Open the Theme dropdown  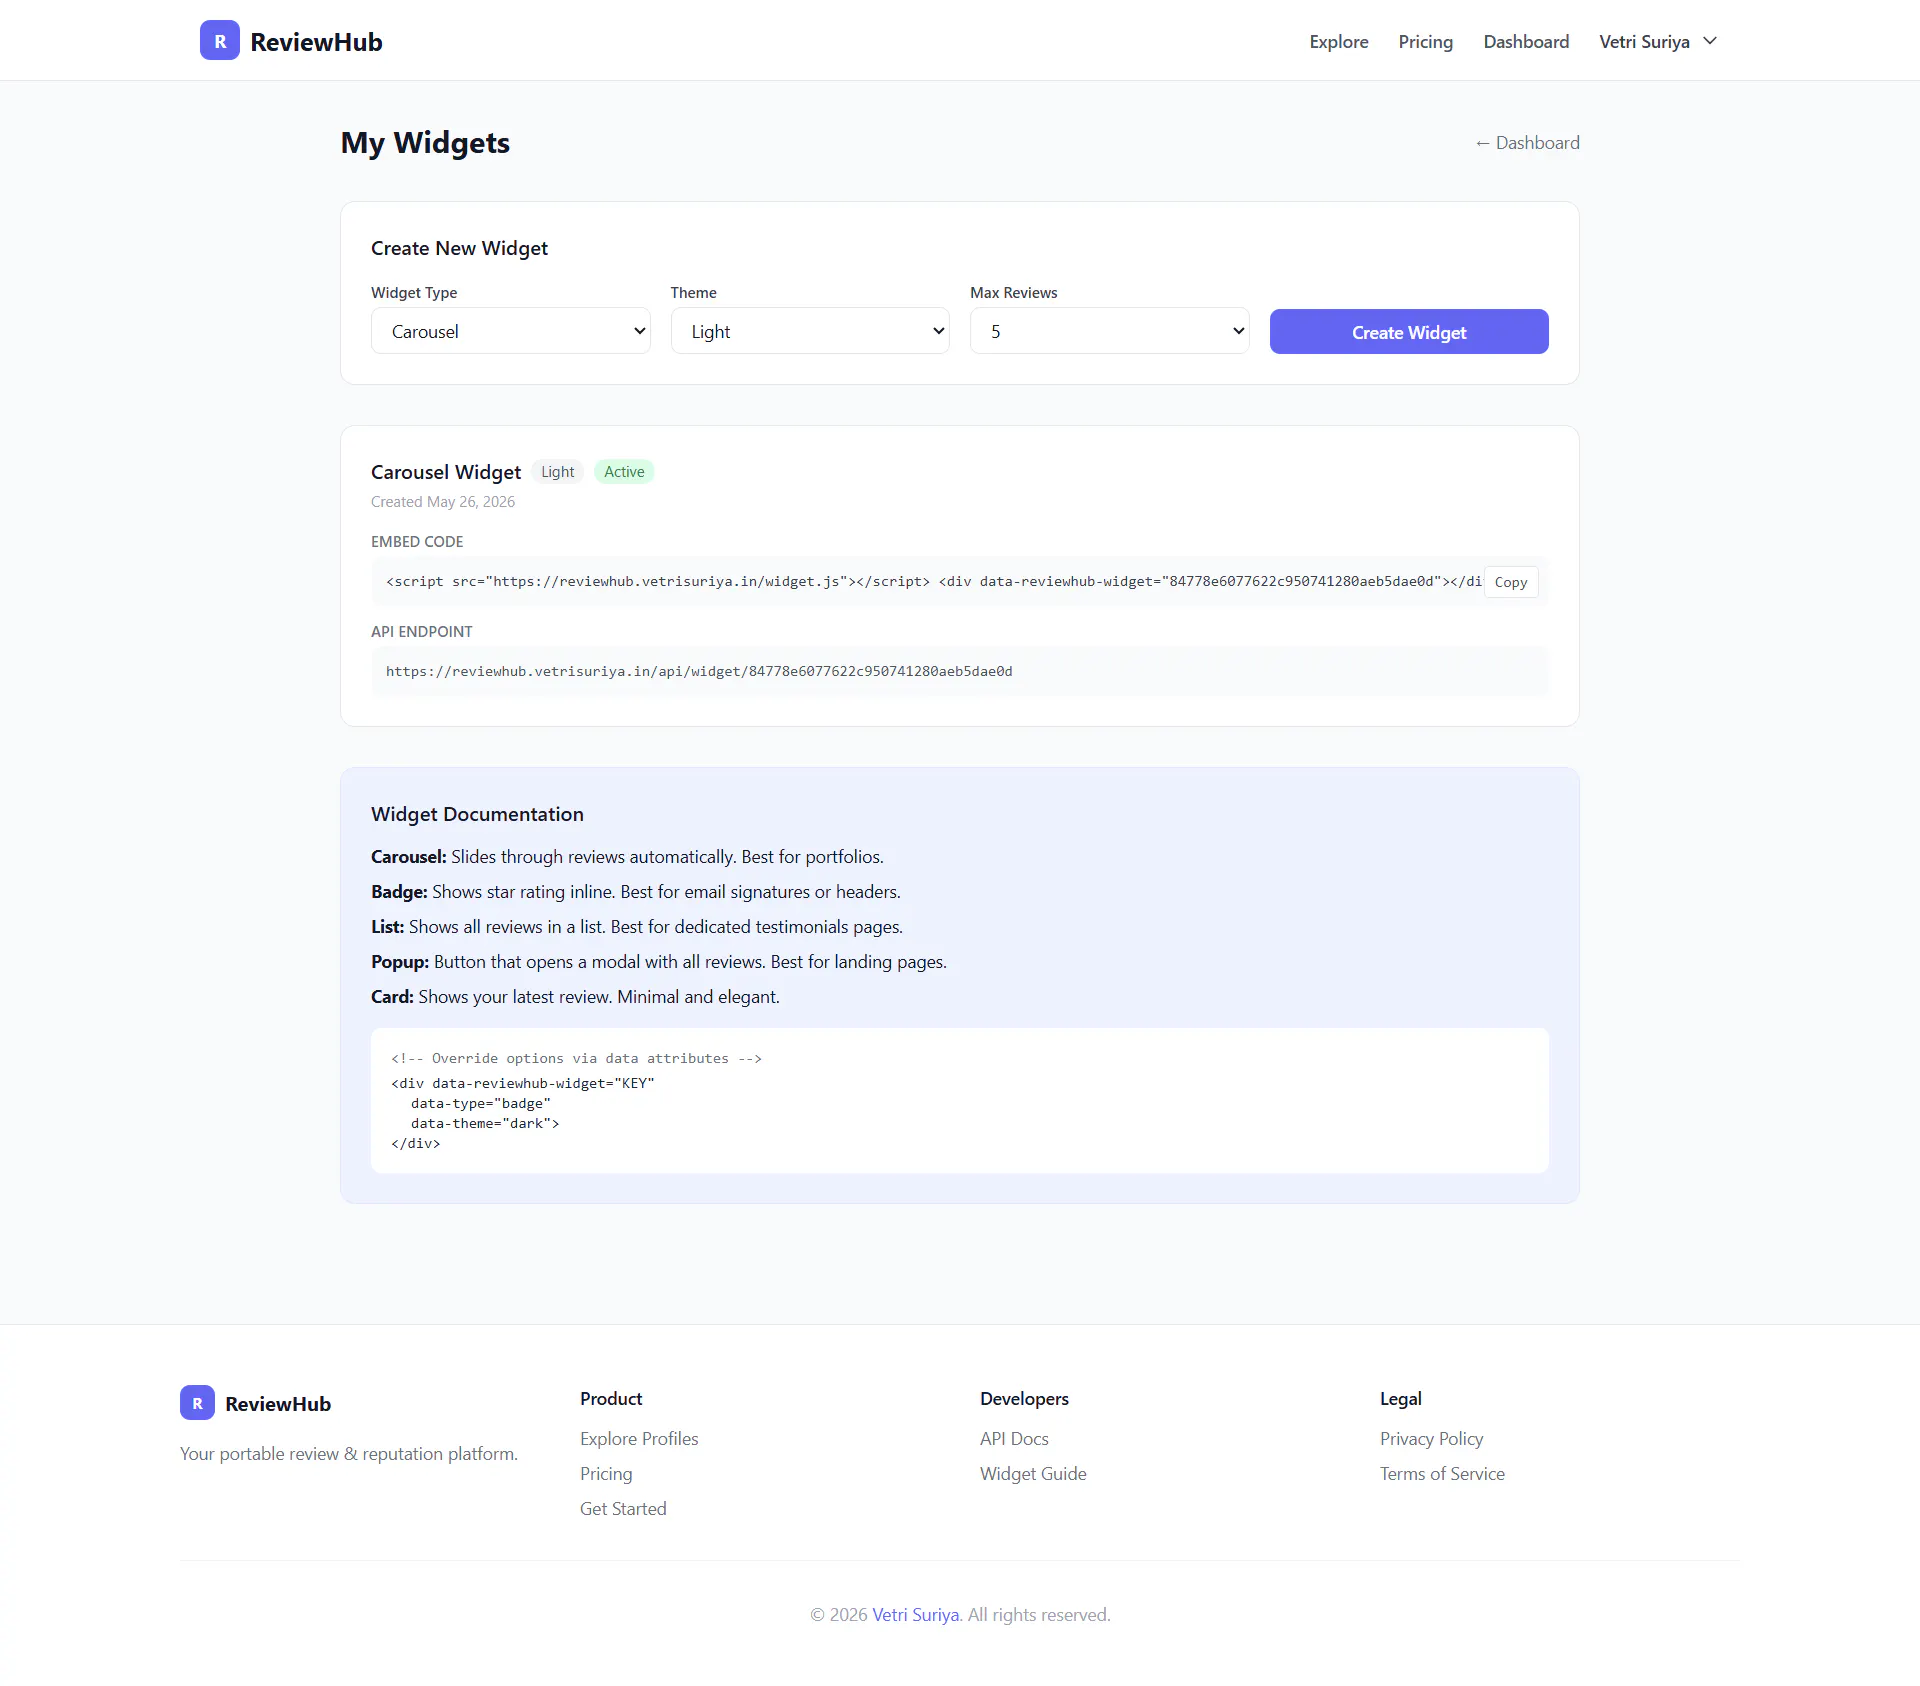(x=810, y=331)
